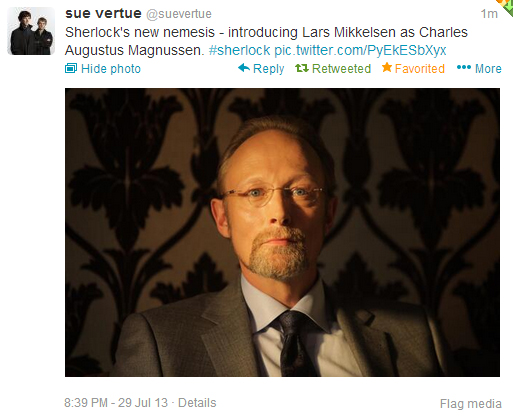Open the #sherlock hashtag

239,50
